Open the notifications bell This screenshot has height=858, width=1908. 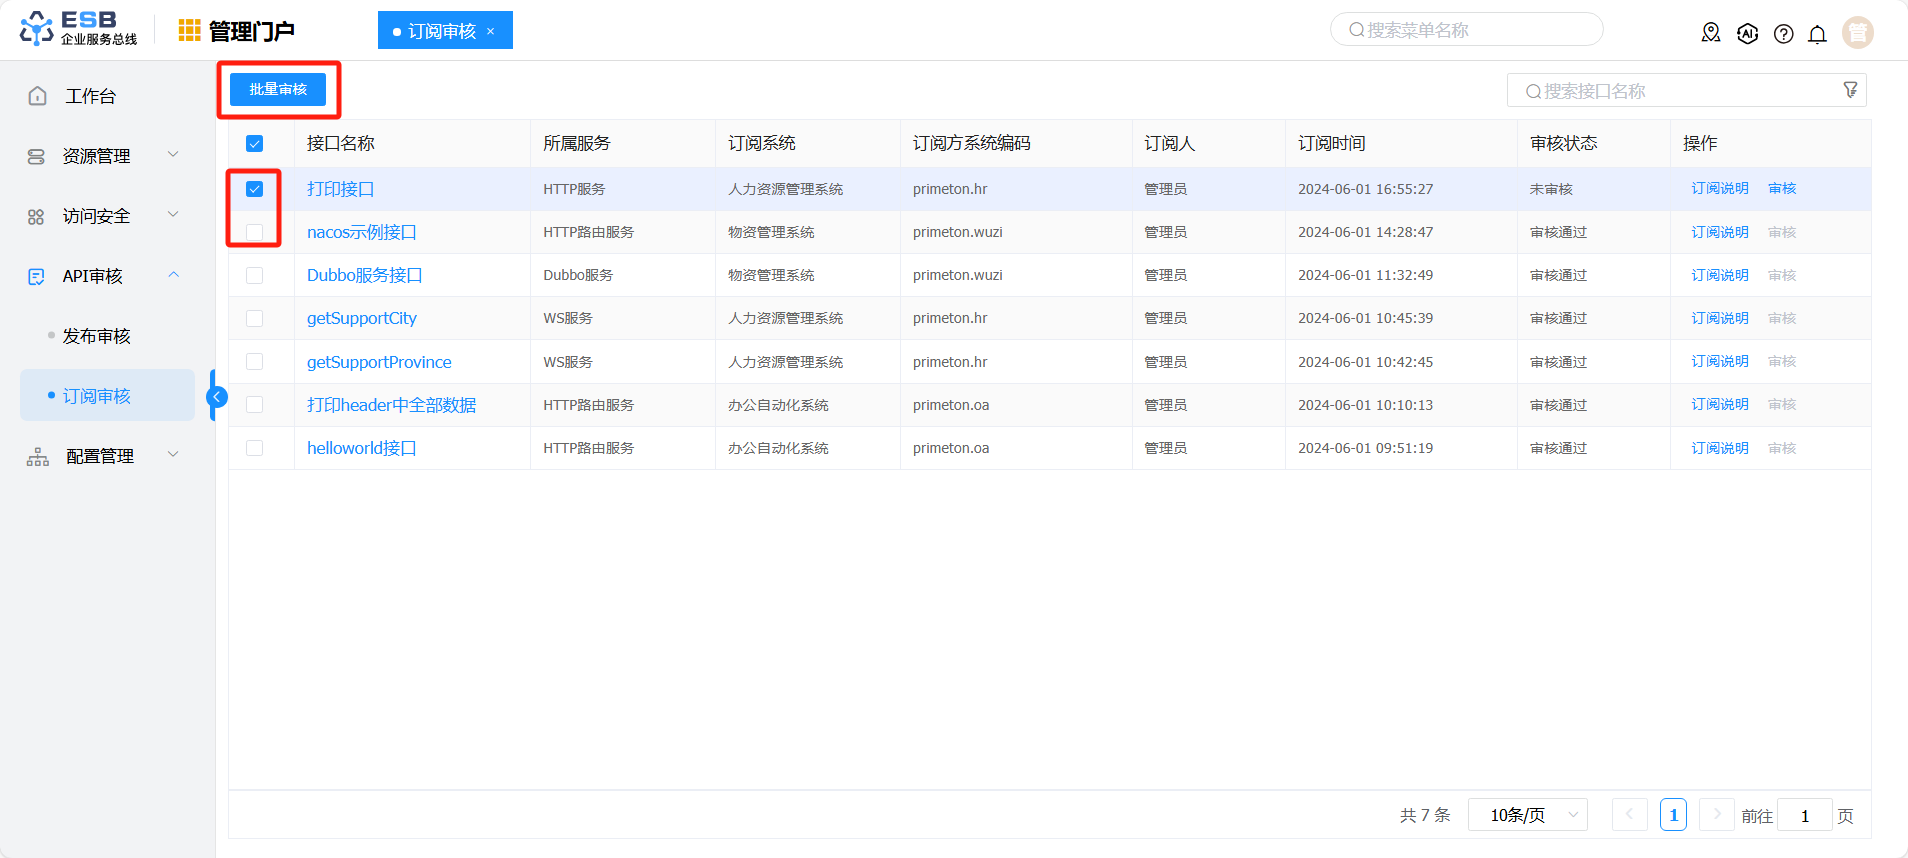[1817, 34]
